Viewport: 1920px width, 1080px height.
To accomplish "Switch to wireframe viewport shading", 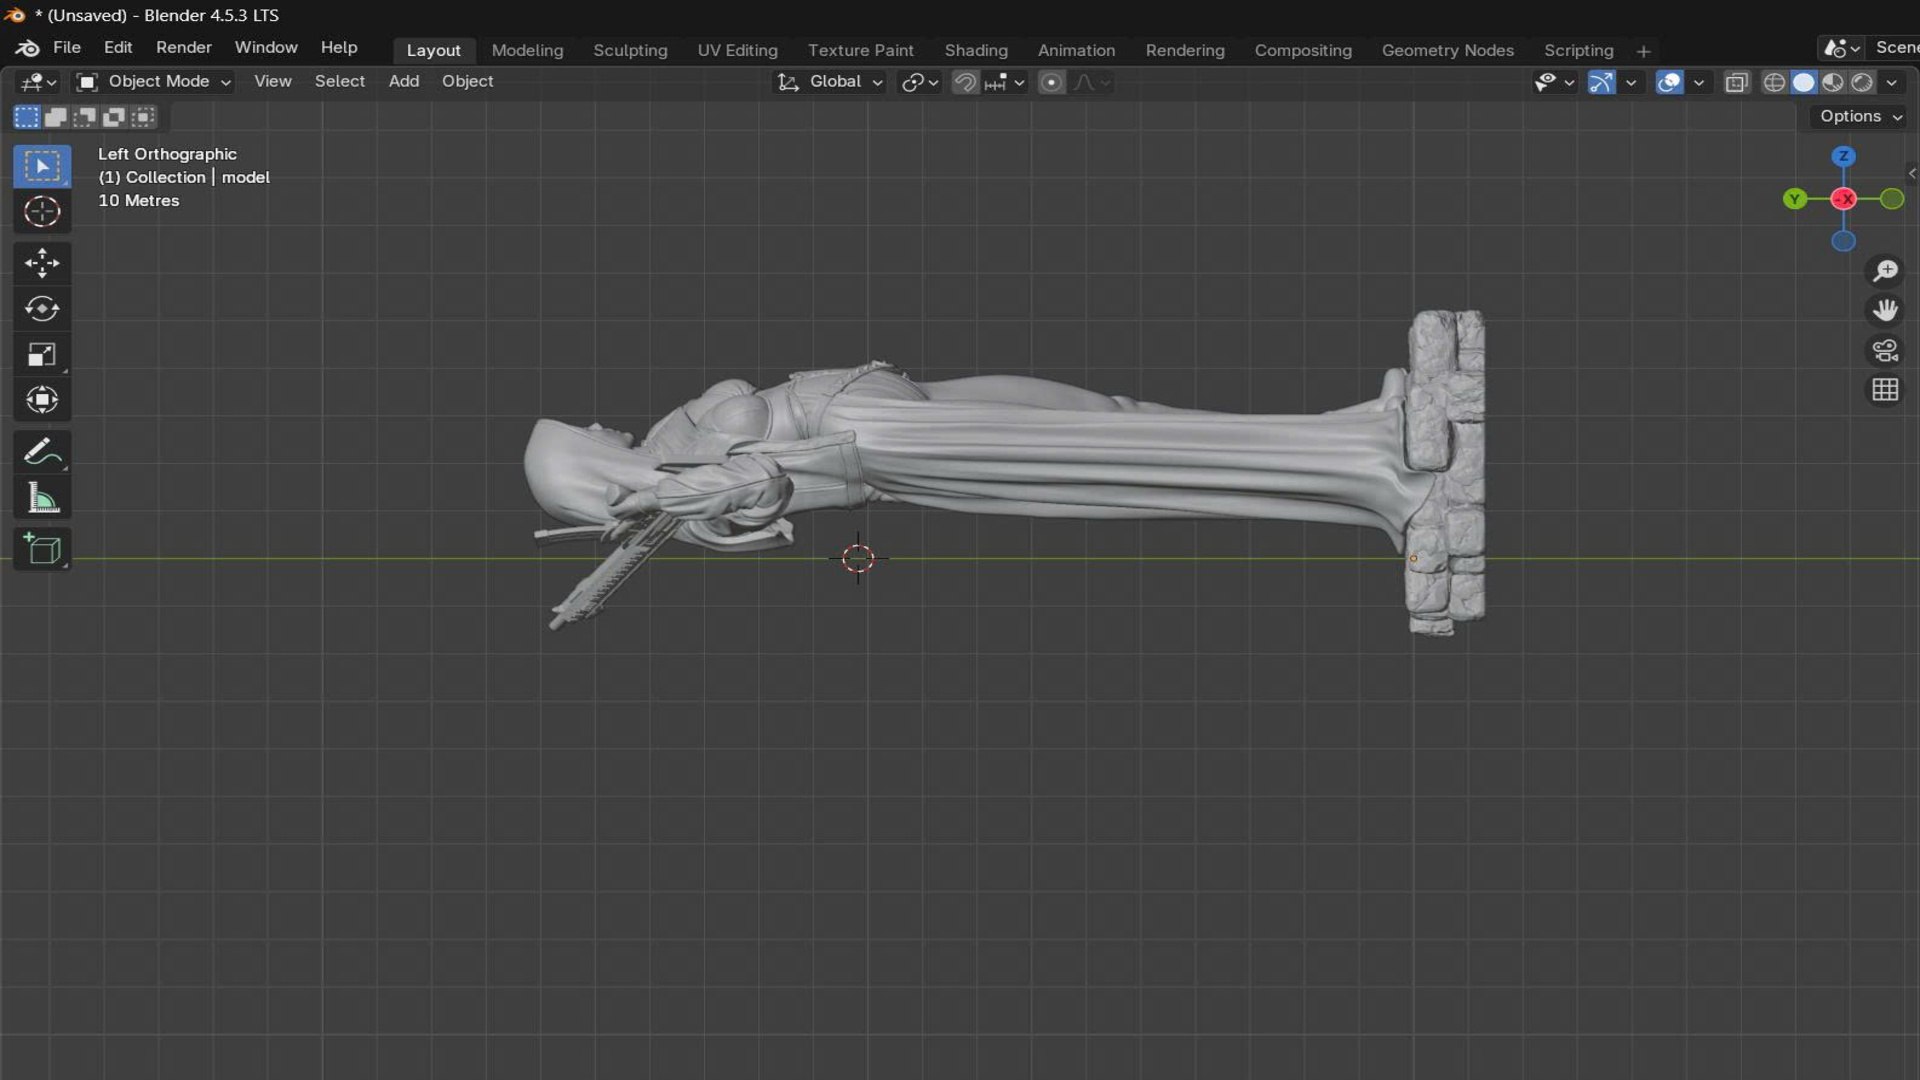I will [1774, 82].
